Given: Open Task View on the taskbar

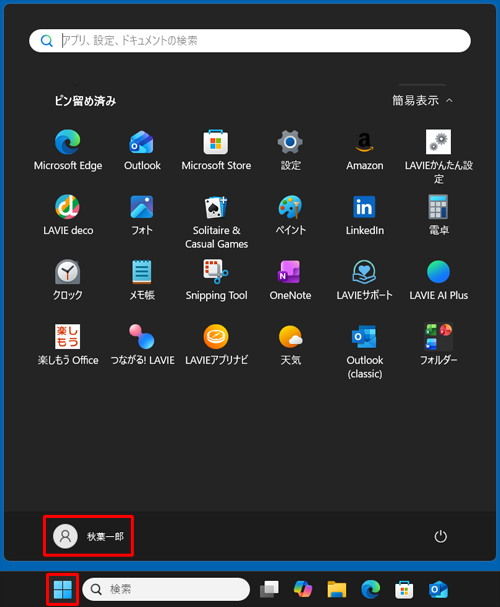Looking at the screenshot, I should (269, 589).
